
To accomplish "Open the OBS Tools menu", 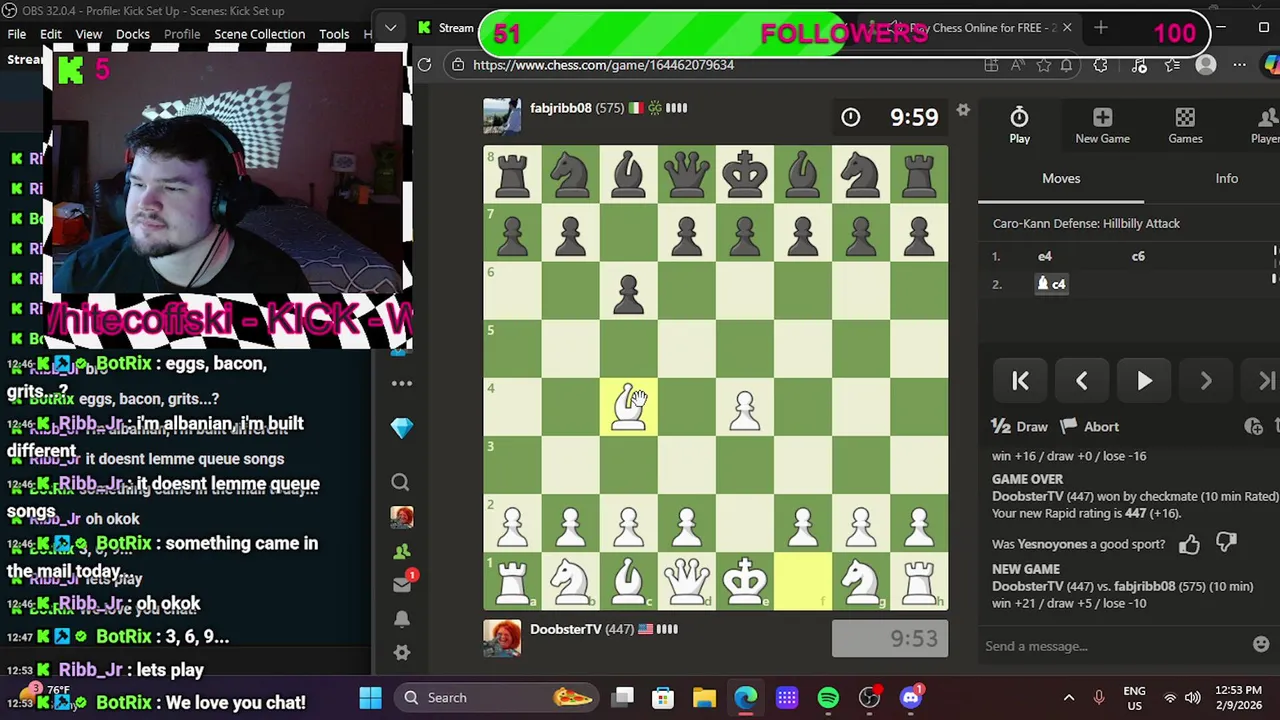I will click(x=334, y=34).
